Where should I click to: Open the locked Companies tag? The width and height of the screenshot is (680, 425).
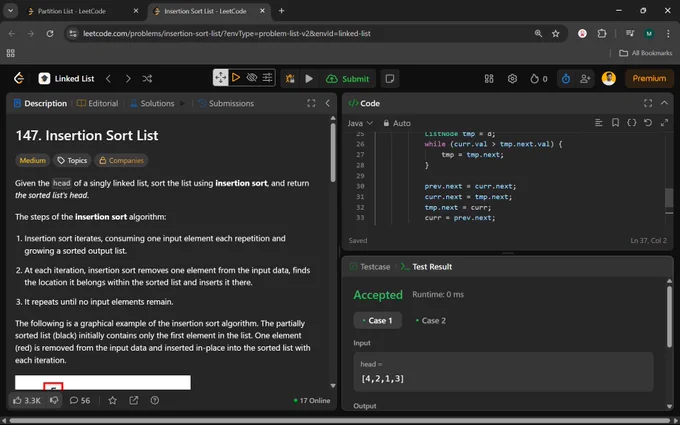121,160
